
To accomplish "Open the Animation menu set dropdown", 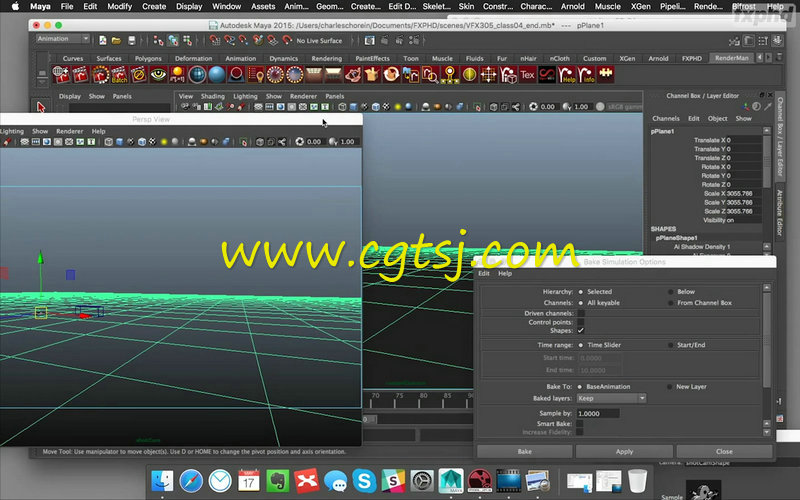I will point(63,39).
